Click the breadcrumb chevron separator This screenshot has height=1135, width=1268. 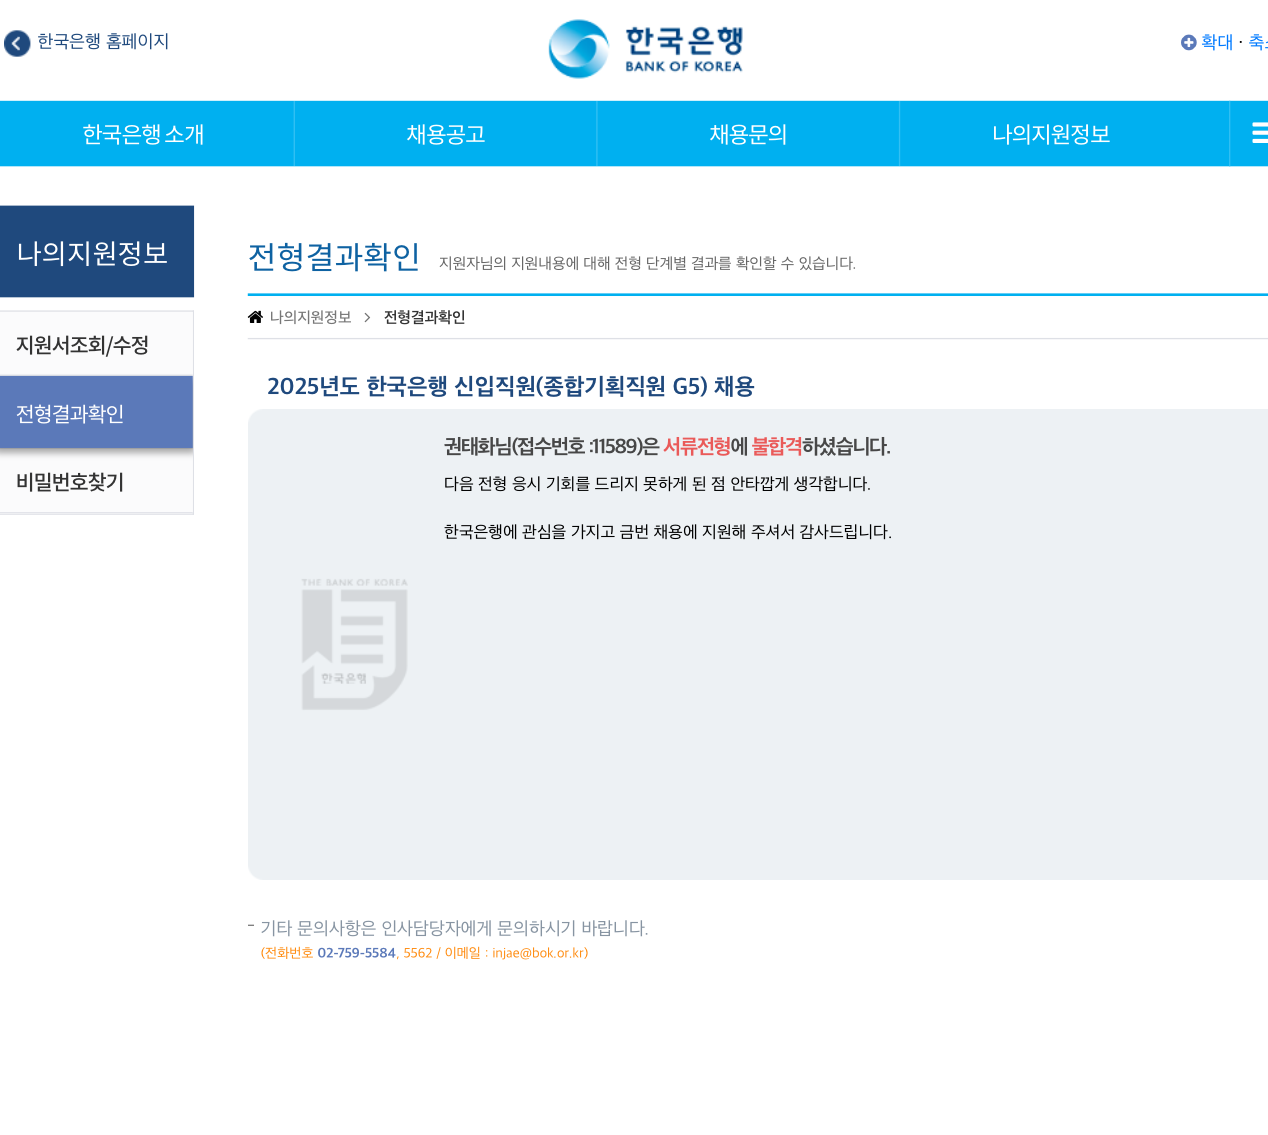(367, 317)
